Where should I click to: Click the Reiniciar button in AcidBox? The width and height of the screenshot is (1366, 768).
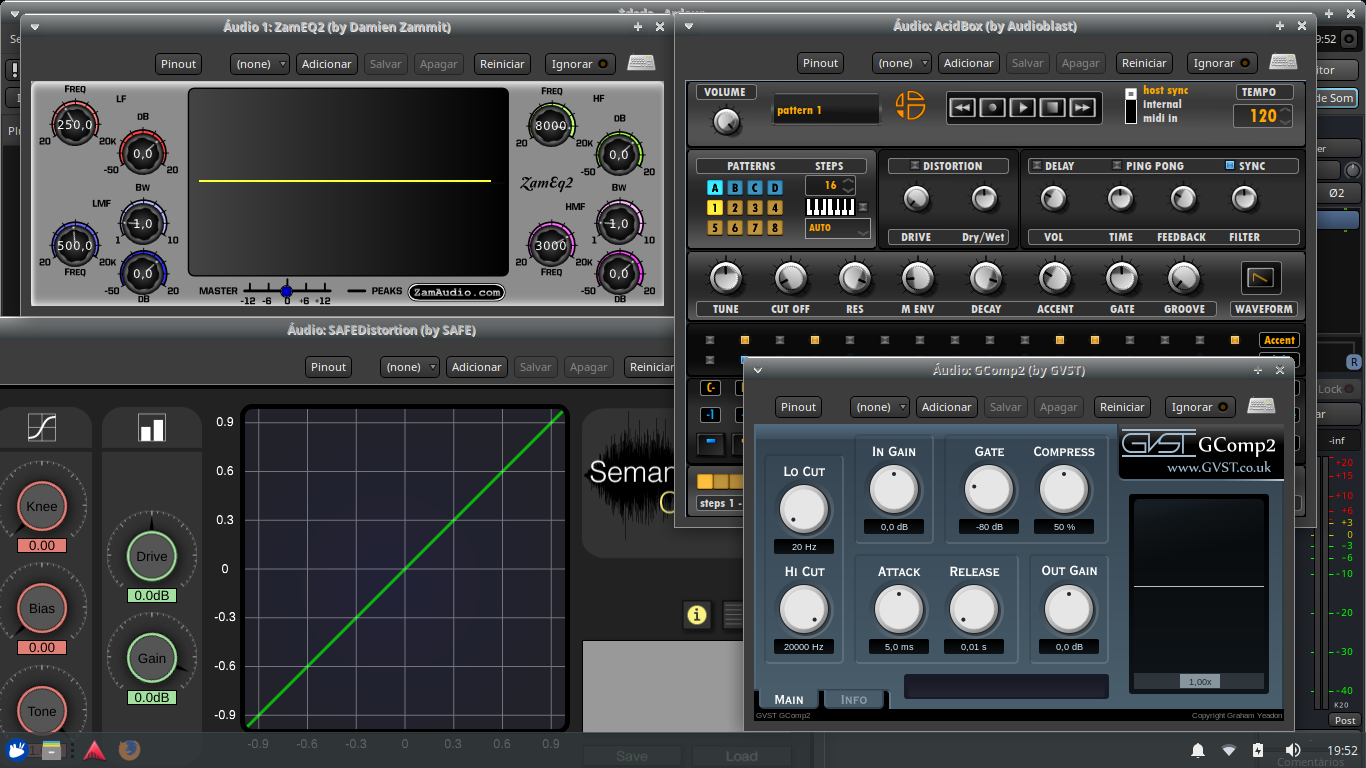click(x=1144, y=62)
